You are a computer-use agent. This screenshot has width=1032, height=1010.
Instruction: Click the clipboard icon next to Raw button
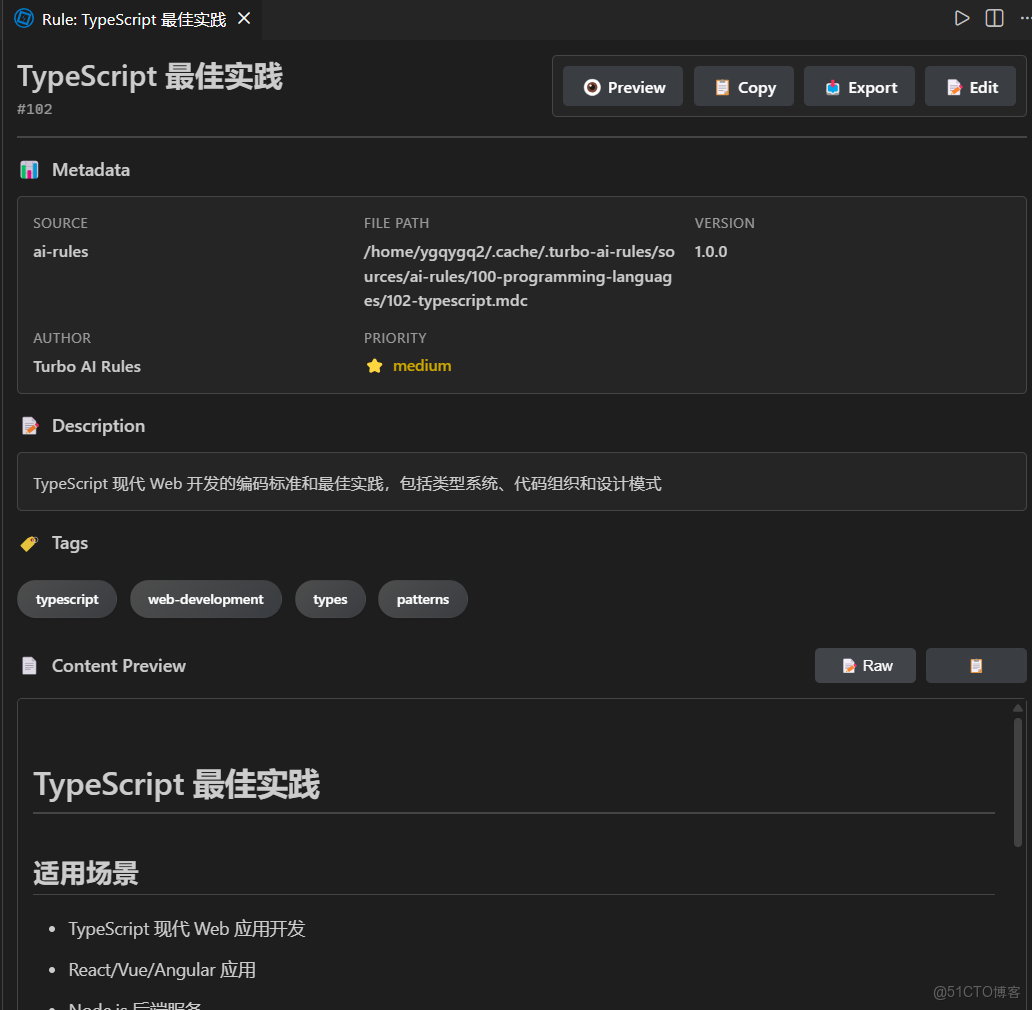(x=975, y=665)
